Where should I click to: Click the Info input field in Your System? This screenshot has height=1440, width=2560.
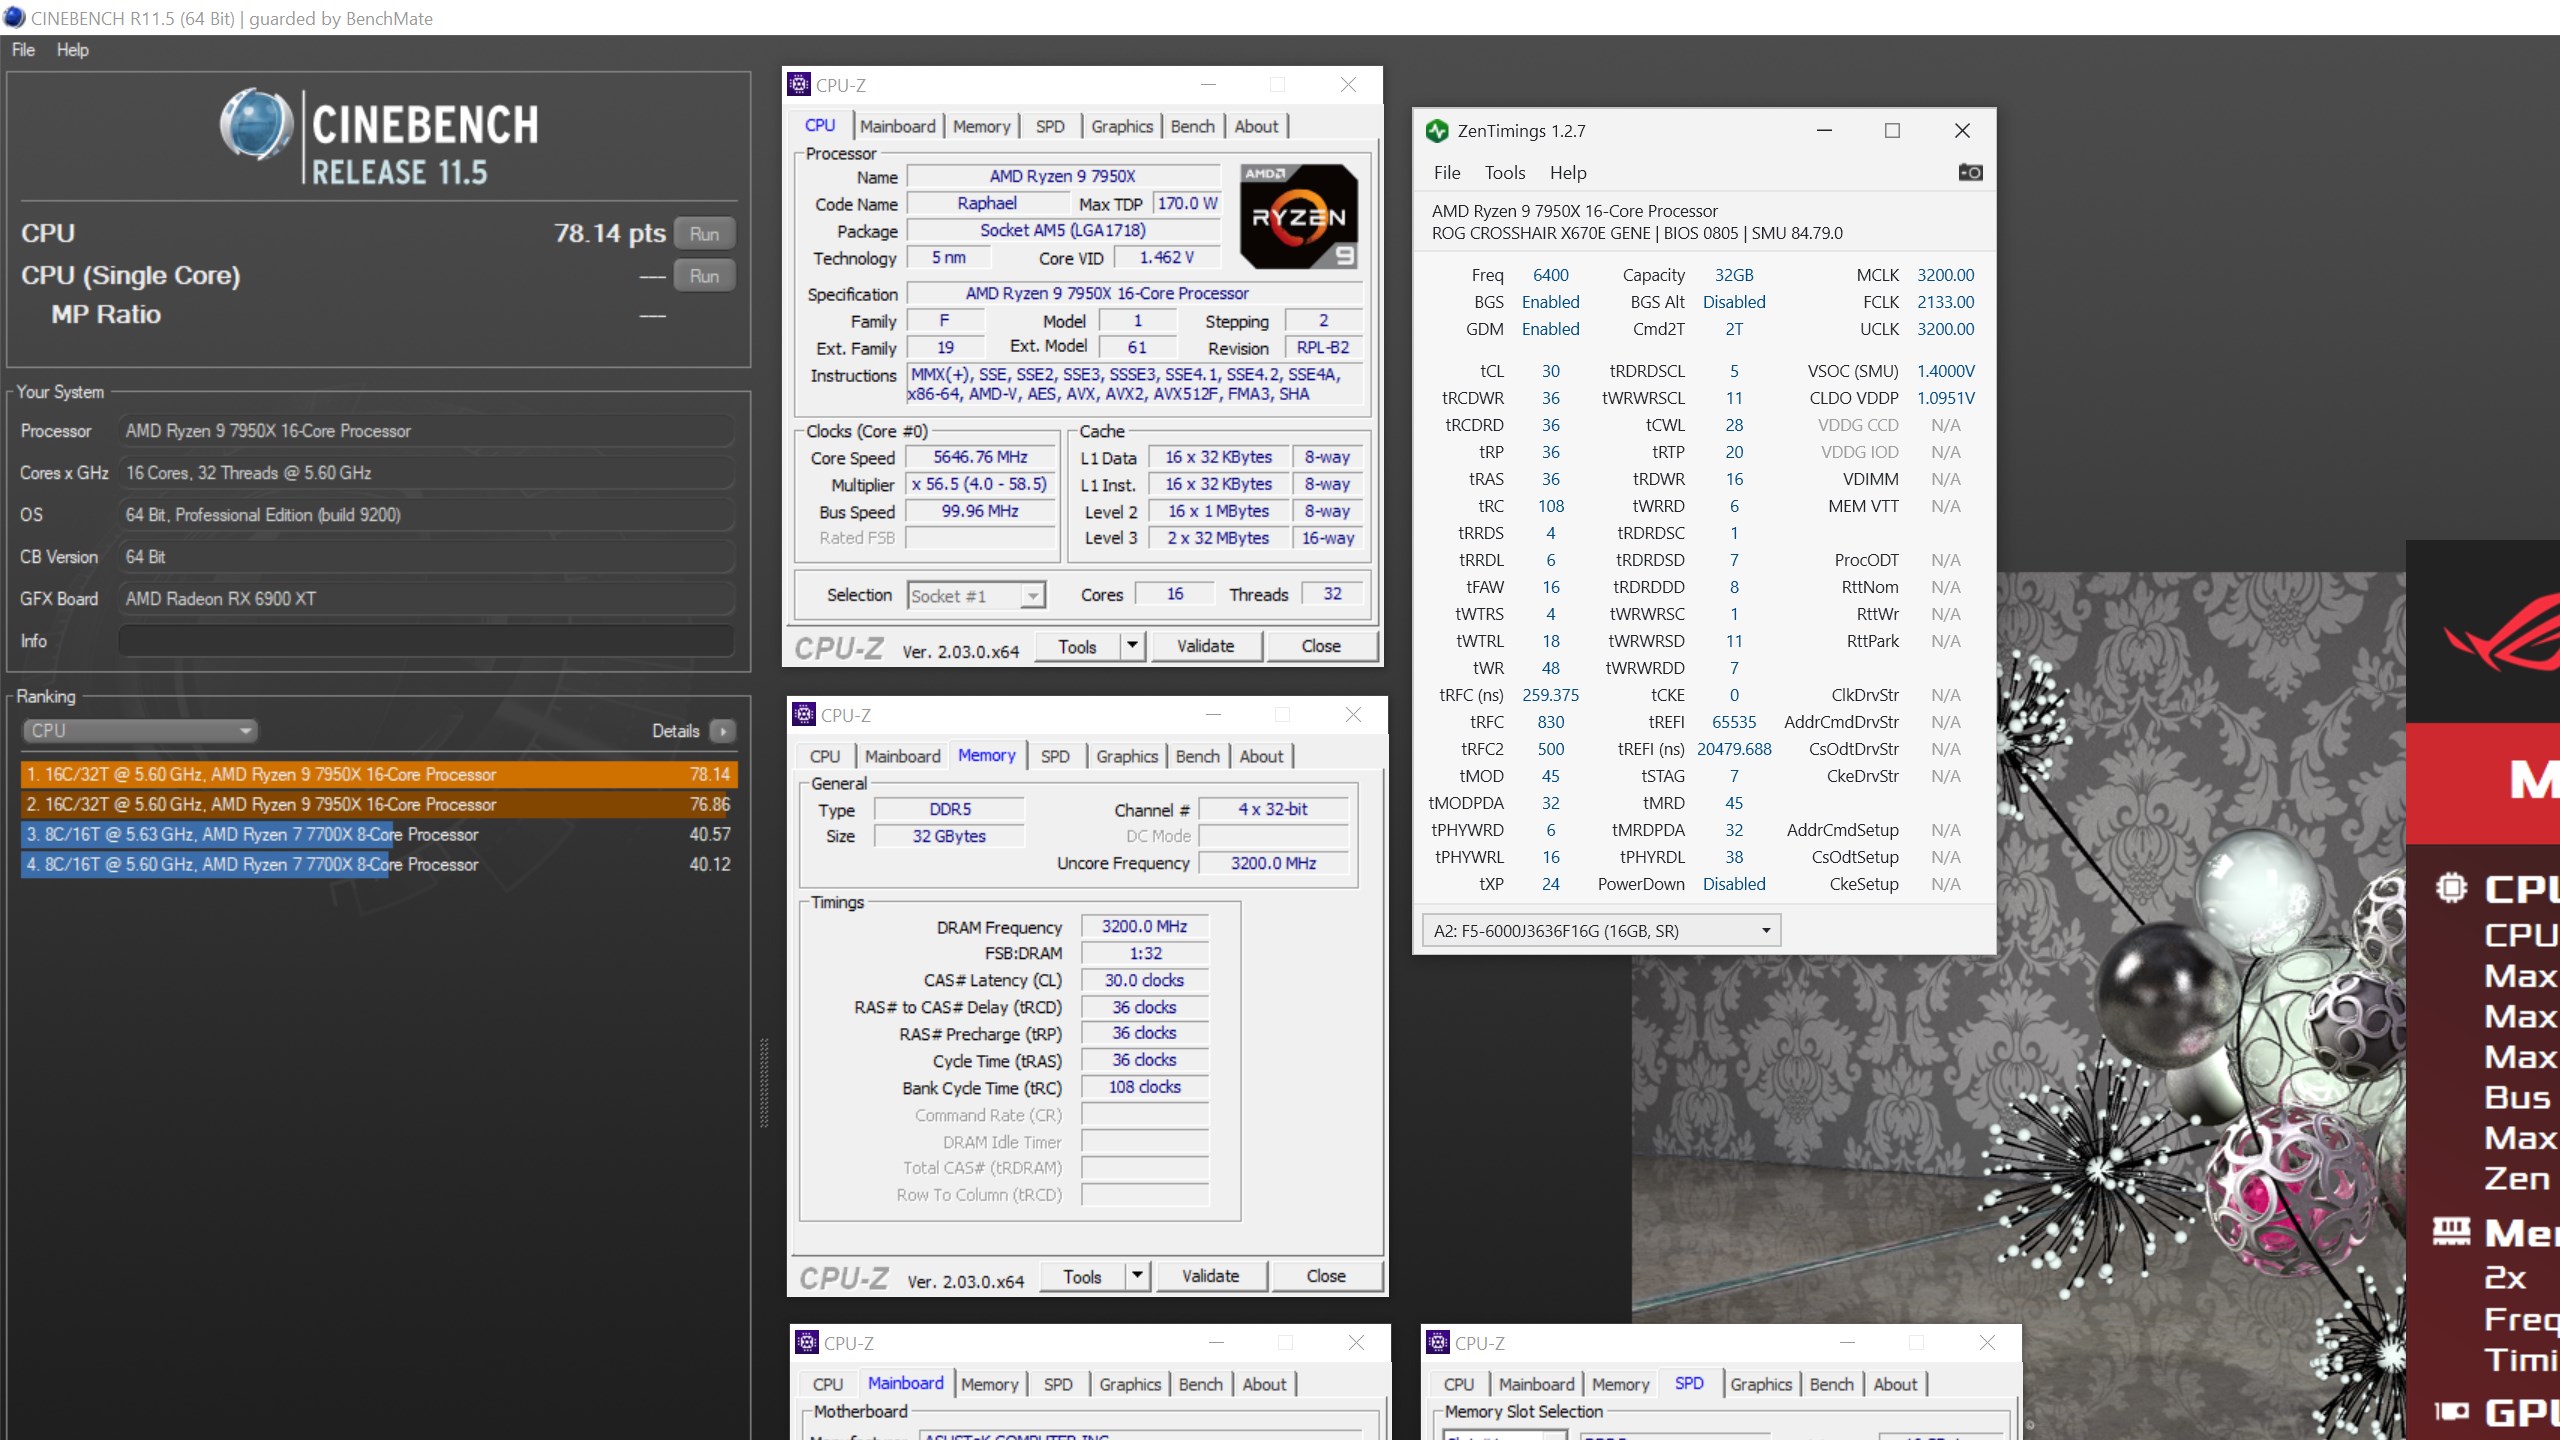coord(426,641)
